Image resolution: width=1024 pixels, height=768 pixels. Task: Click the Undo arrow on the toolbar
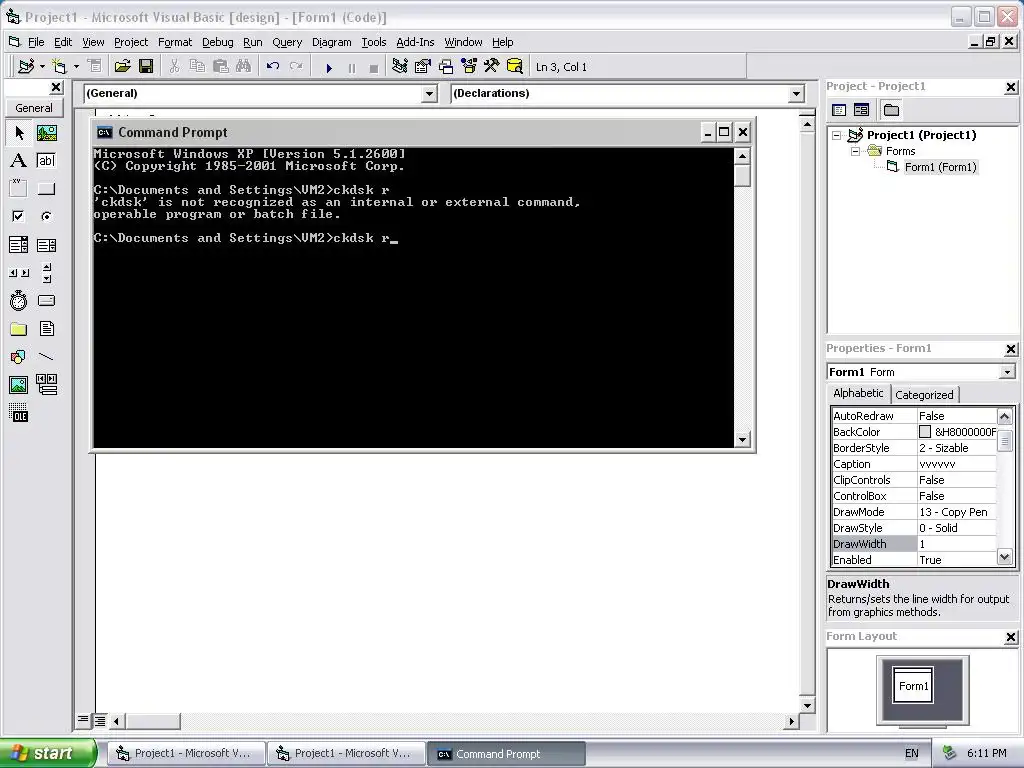pos(273,67)
